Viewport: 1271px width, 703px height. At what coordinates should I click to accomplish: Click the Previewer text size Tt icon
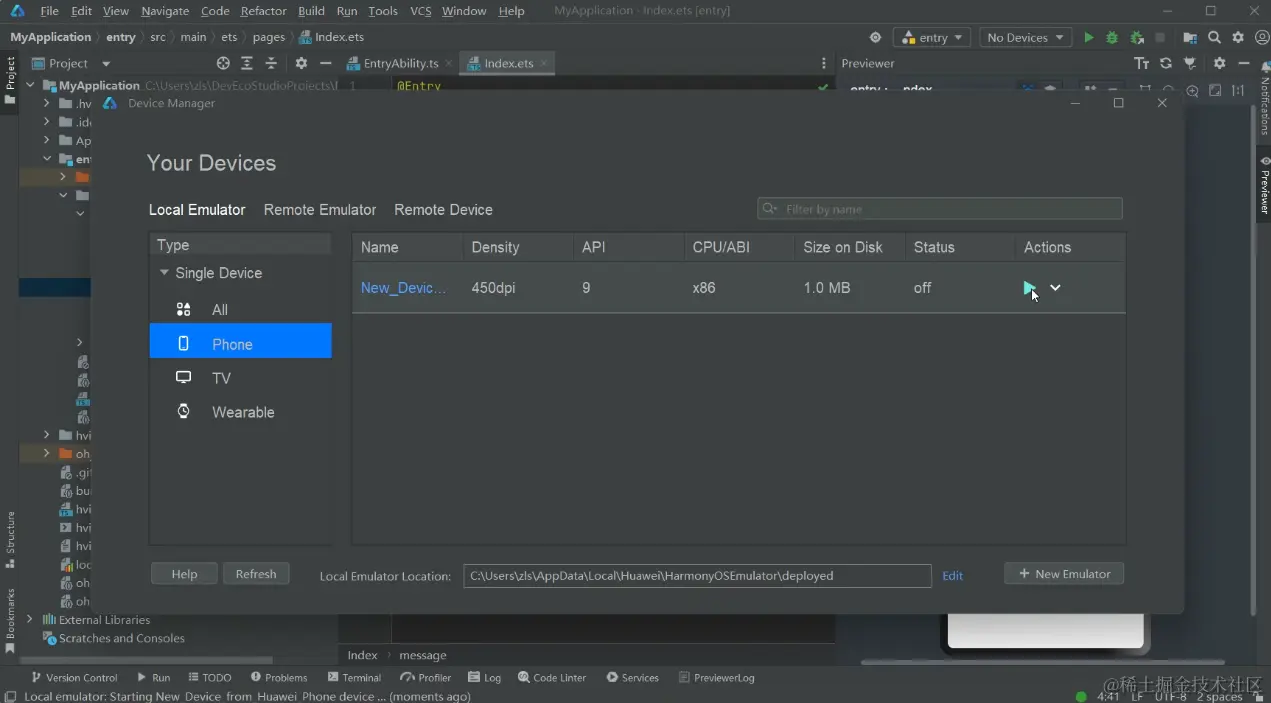[x=1142, y=63]
